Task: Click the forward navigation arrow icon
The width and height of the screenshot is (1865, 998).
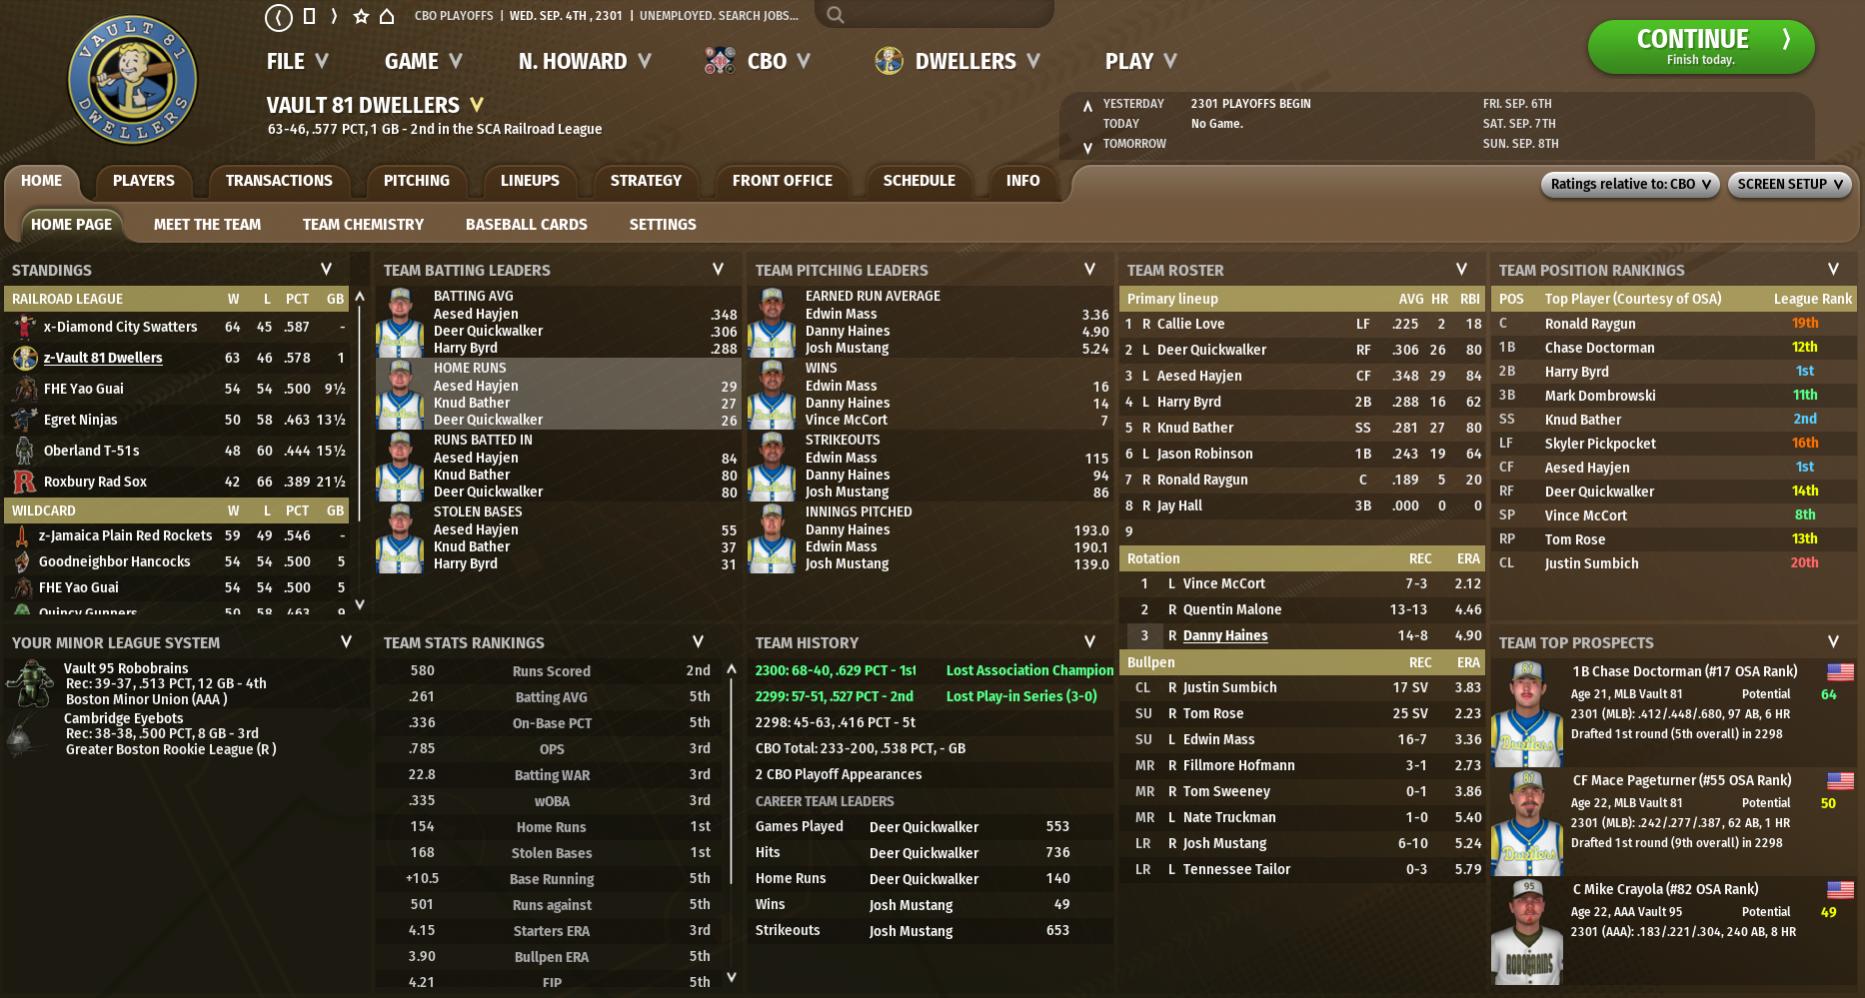Action: point(334,16)
